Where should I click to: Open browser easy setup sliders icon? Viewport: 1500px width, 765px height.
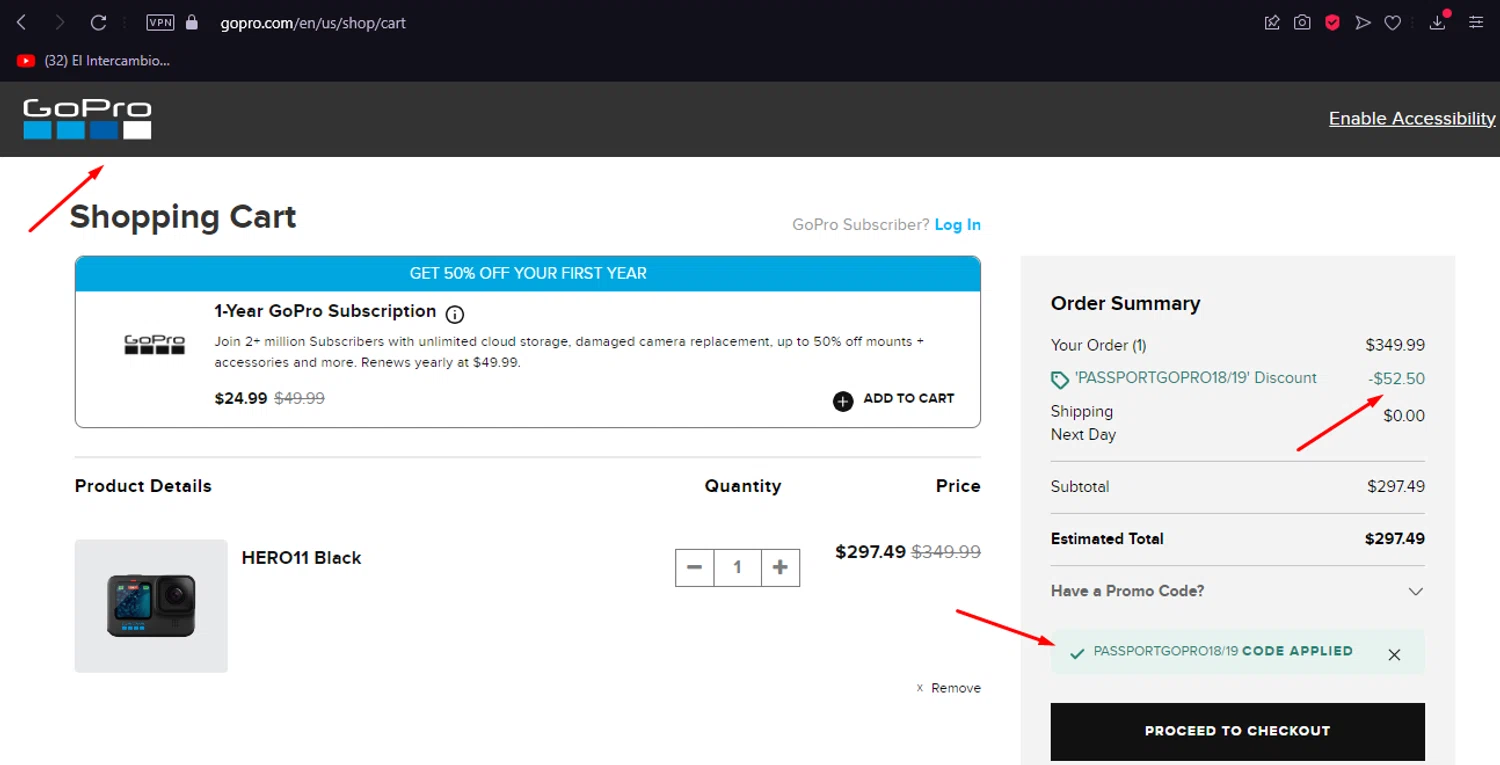[x=1476, y=23]
